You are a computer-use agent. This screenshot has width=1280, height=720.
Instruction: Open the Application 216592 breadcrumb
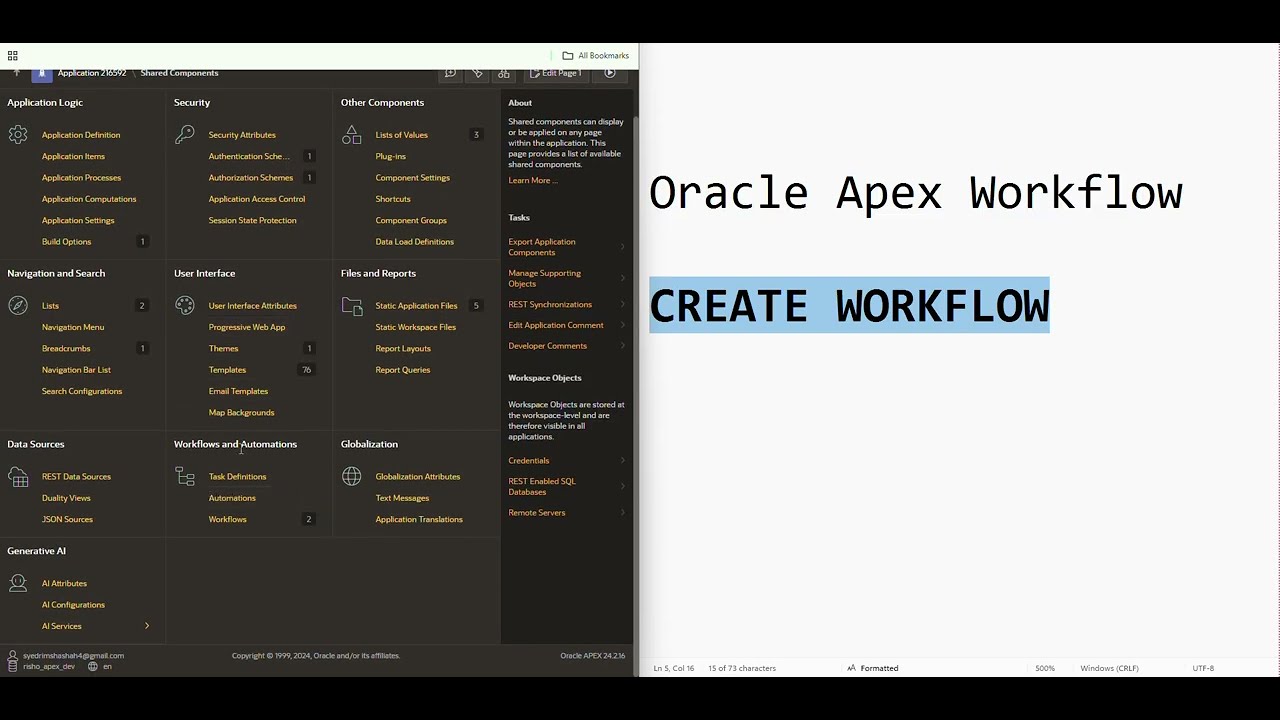point(92,73)
